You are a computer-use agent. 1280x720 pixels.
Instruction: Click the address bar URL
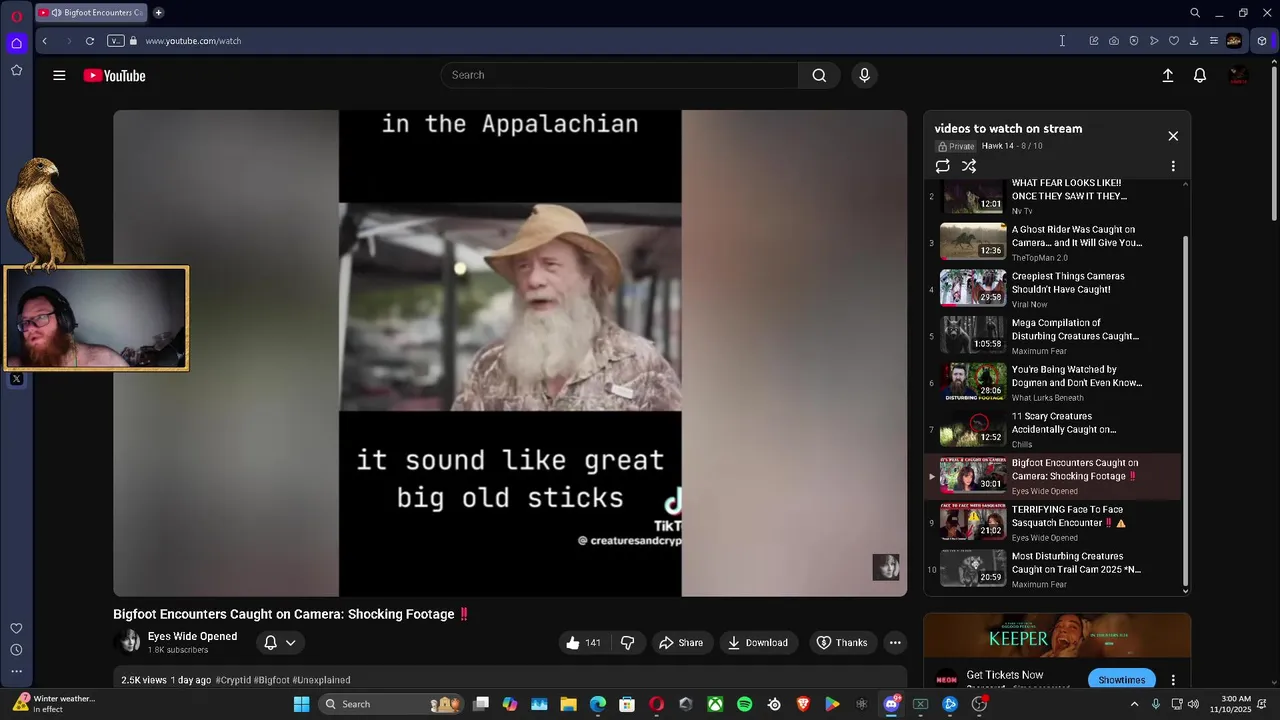(x=193, y=41)
